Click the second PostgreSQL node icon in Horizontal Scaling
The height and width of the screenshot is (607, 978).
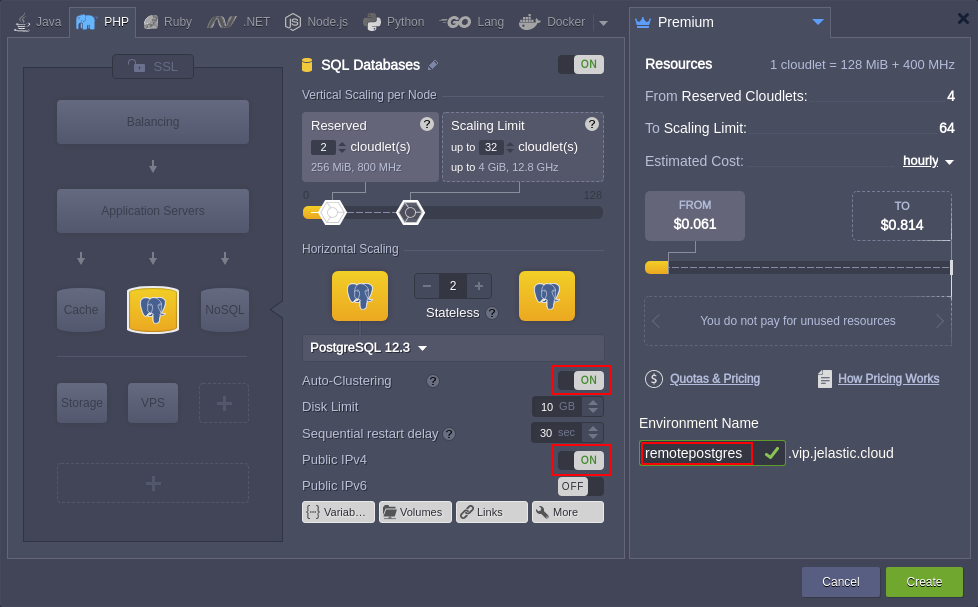[547, 296]
